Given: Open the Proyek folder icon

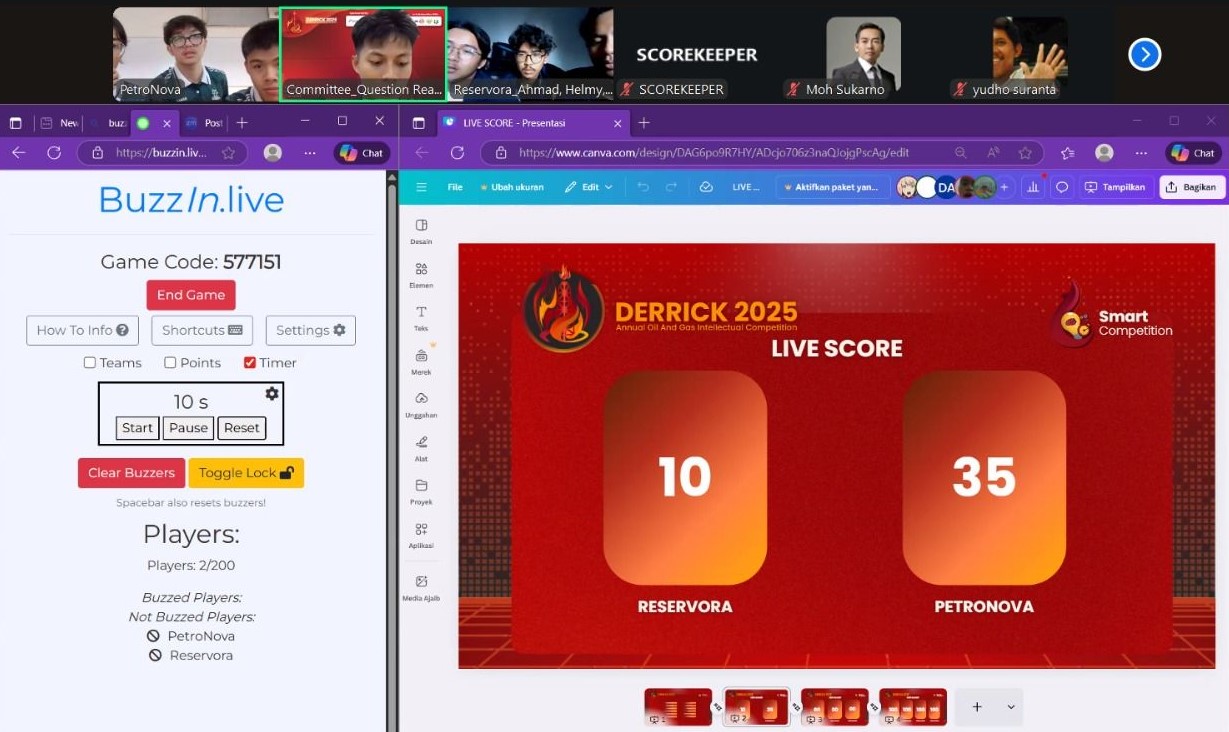Looking at the screenshot, I should (x=421, y=490).
